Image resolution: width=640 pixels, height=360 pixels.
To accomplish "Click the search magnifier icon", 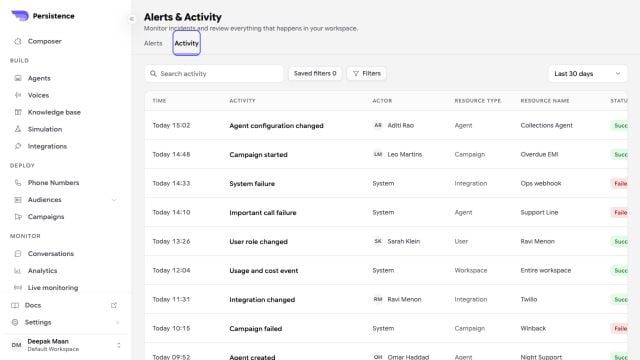I will point(153,73).
